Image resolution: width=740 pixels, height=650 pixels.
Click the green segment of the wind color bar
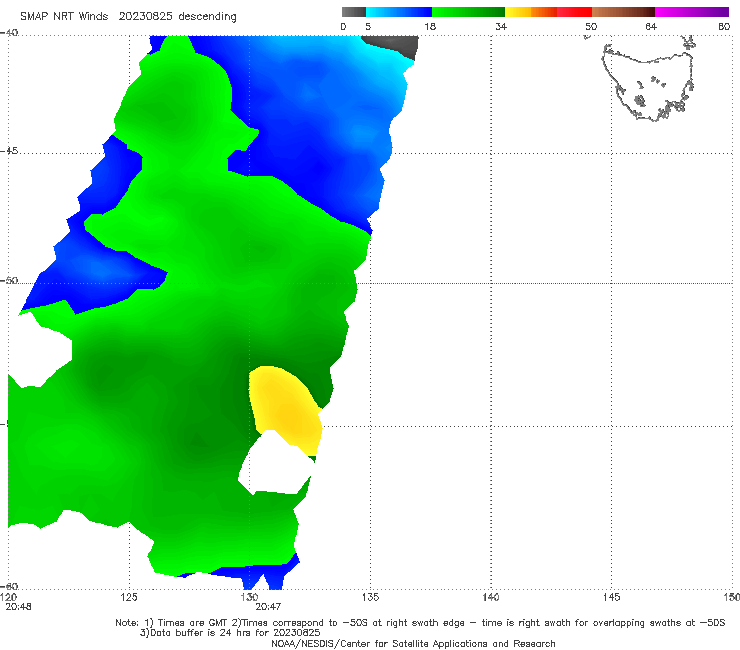tap(468, 12)
